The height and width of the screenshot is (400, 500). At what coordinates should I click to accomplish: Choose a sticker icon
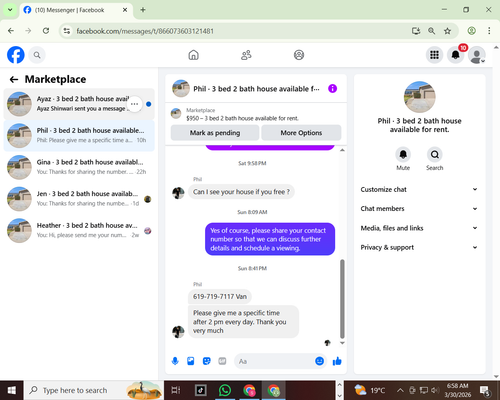click(x=207, y=361)
